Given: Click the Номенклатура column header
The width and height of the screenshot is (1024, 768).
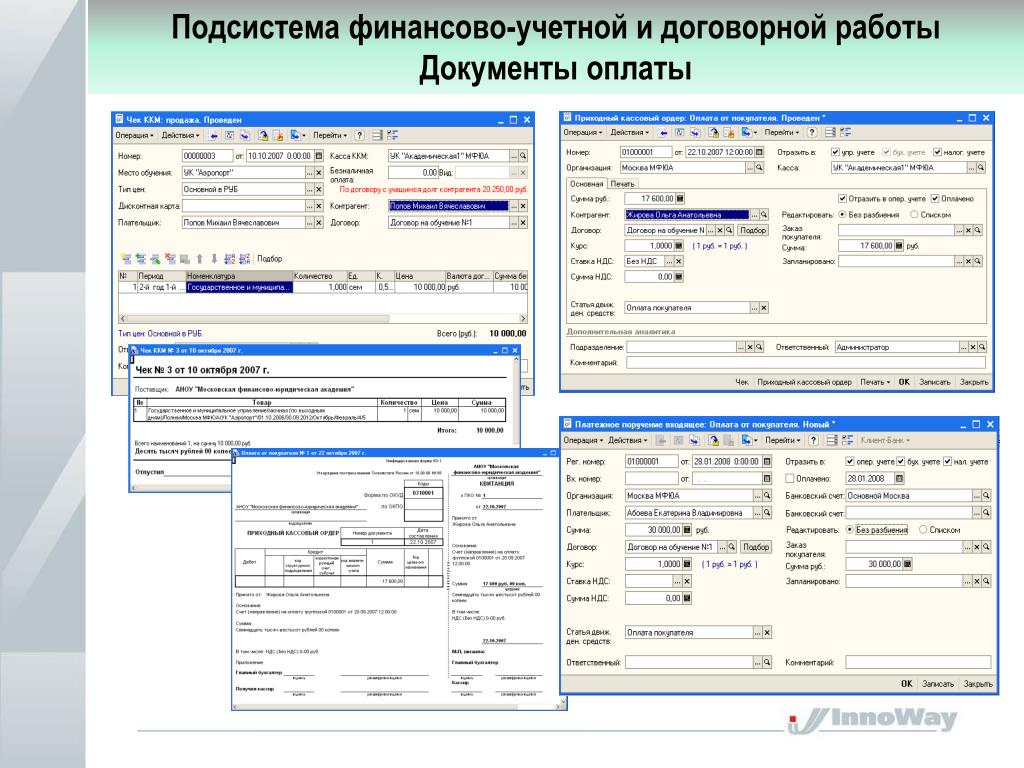Looking at the screenshot, I should click(x=239, y=276).
